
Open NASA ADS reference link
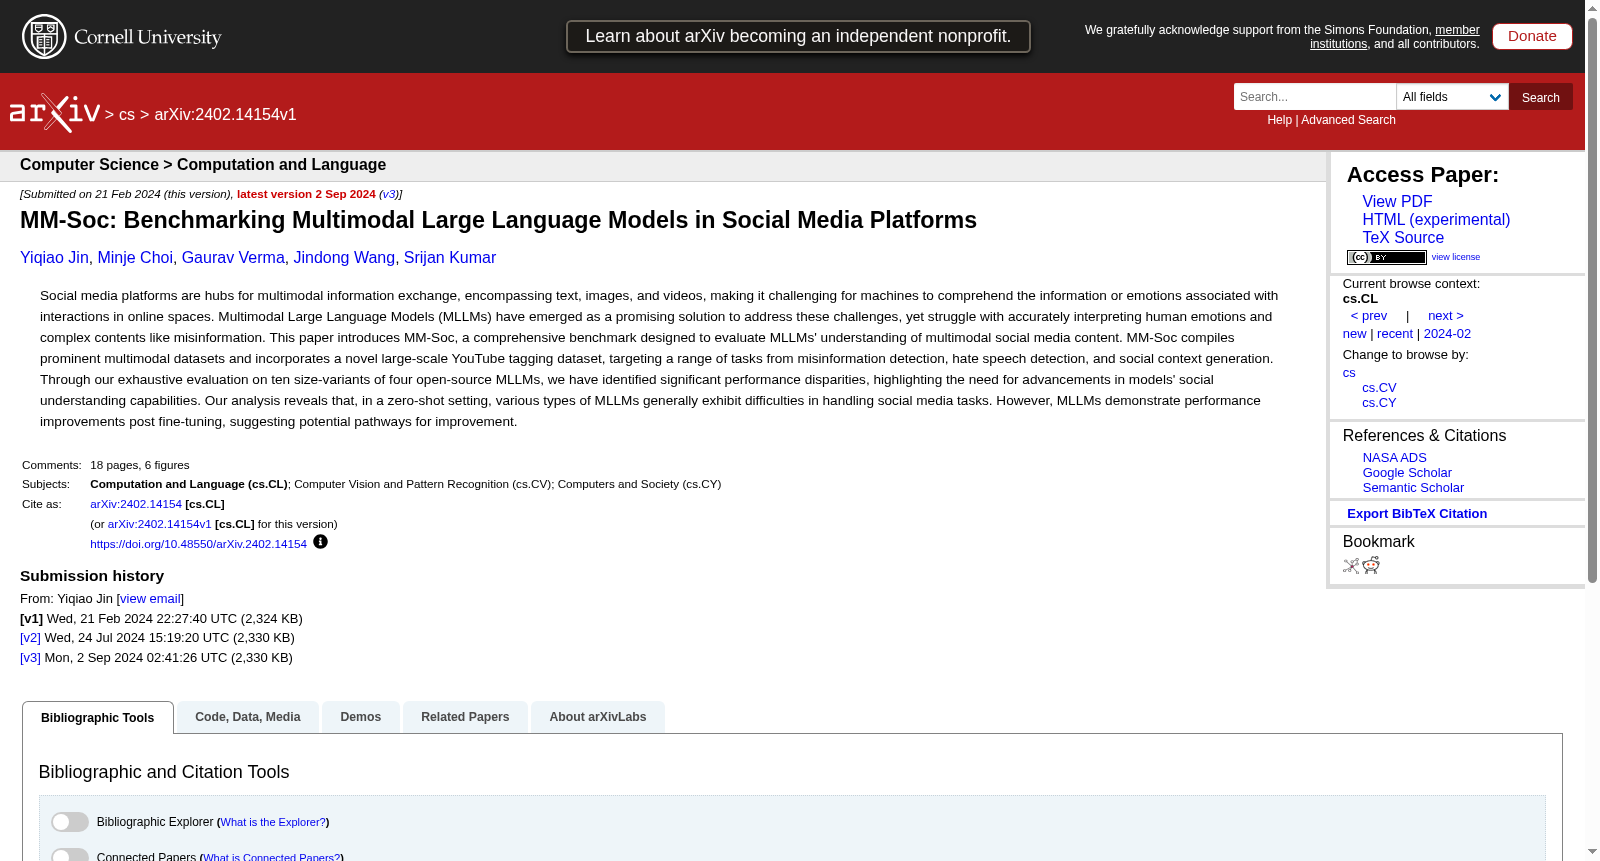click(x=1394, y=458)
